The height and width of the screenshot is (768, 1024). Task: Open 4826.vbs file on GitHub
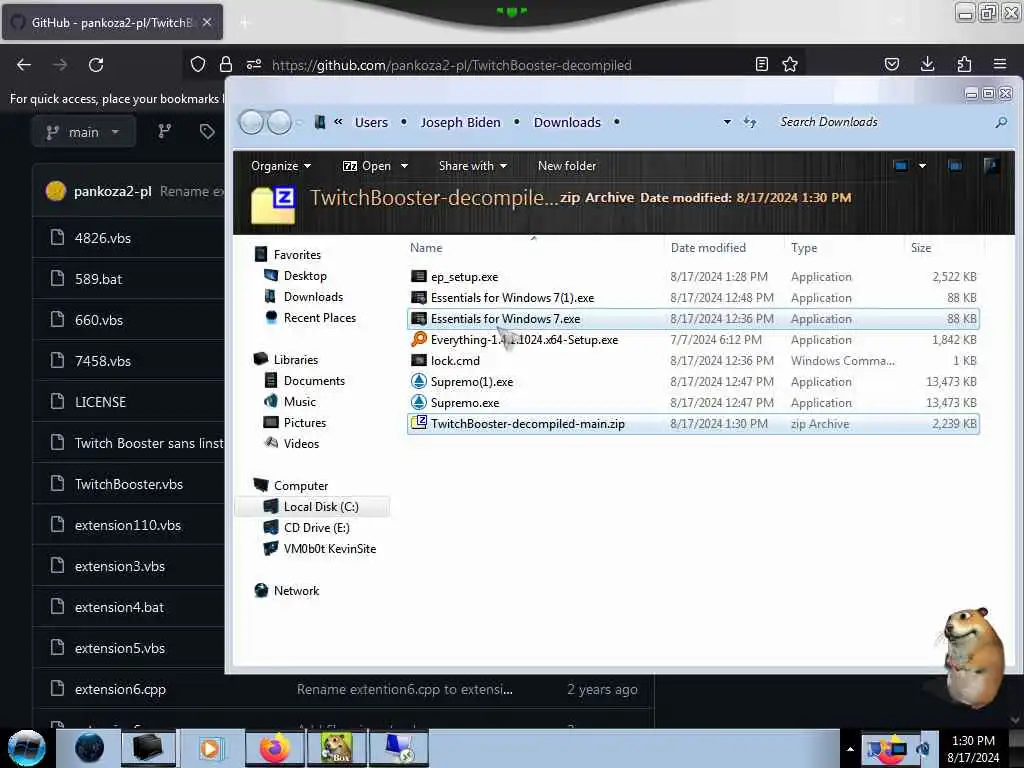click(x=103, y=238)
